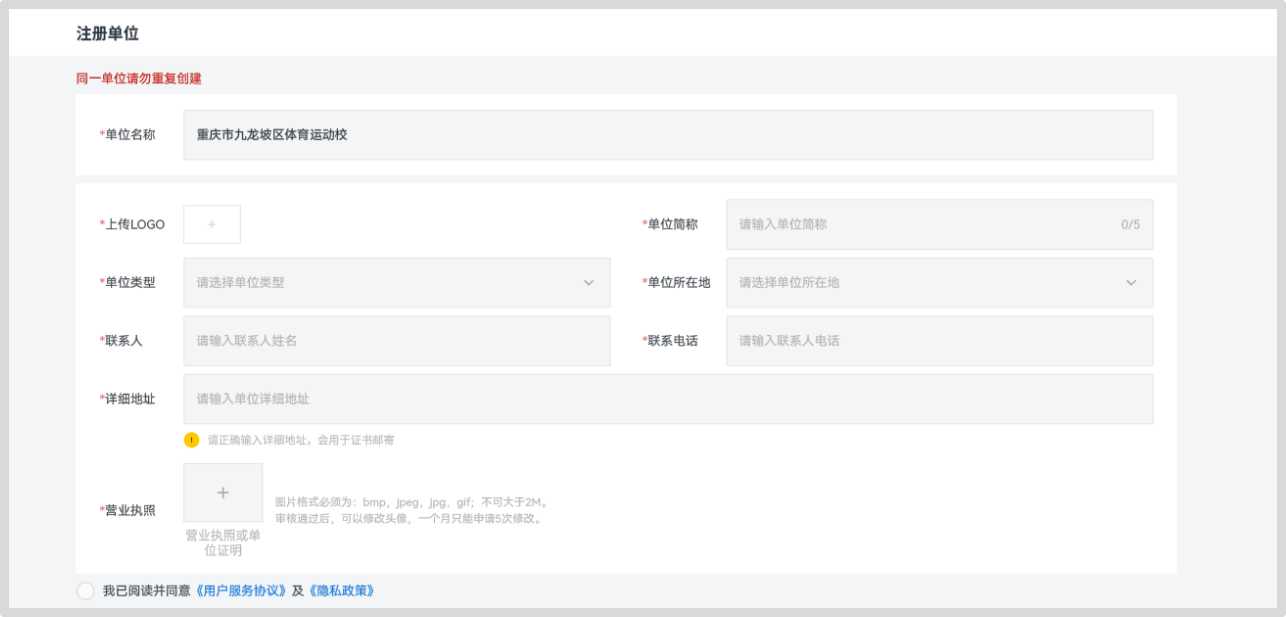Click the yellow warning icon below 详细地址

[192, 440]
